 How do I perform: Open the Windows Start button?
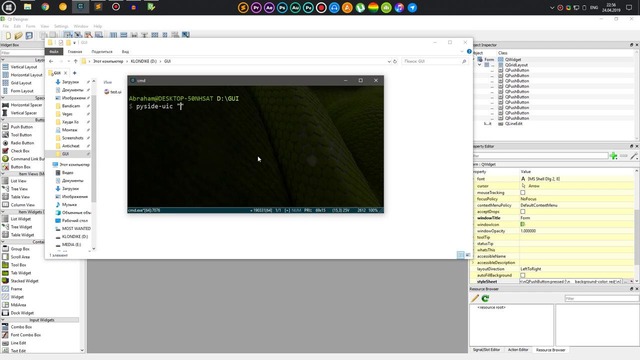[x=9, y=7]
